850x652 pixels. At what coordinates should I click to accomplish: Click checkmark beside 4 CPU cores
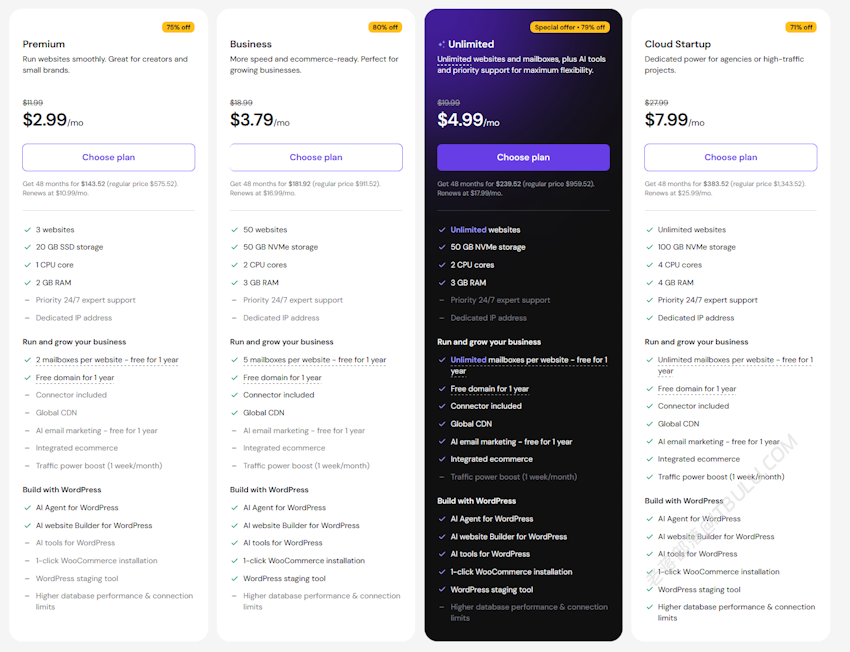[649, 265]
